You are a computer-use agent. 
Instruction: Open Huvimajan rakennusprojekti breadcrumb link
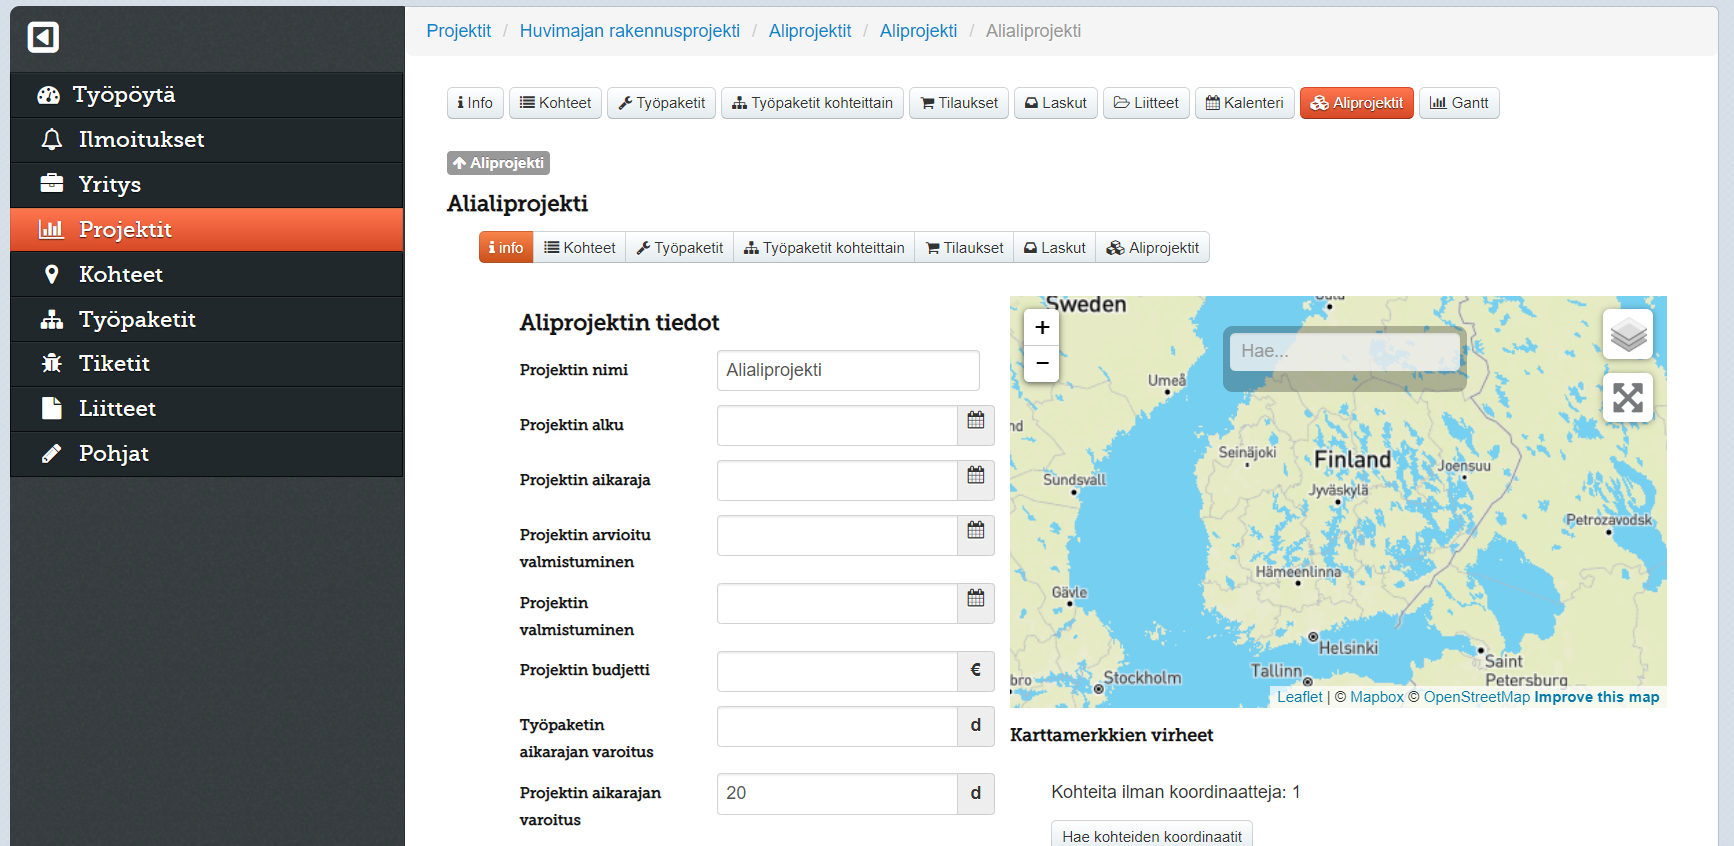629,31
